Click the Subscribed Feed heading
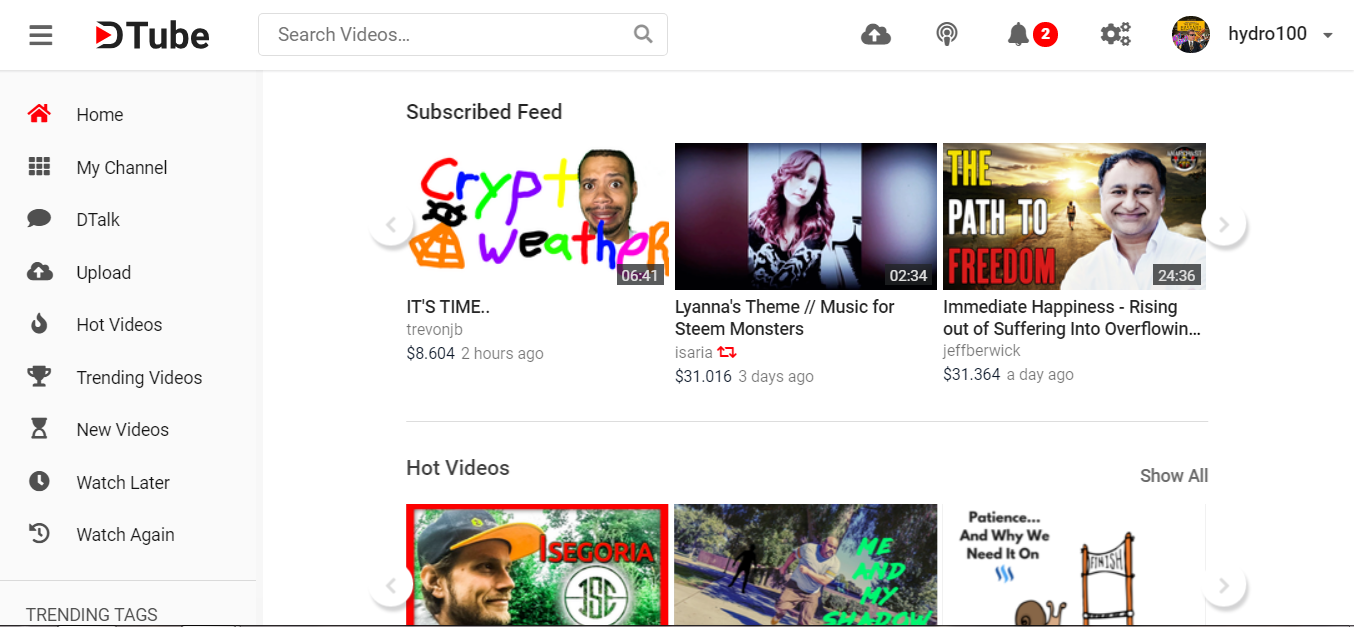The width and height of the screenshot is (1354, 627). 484,112
